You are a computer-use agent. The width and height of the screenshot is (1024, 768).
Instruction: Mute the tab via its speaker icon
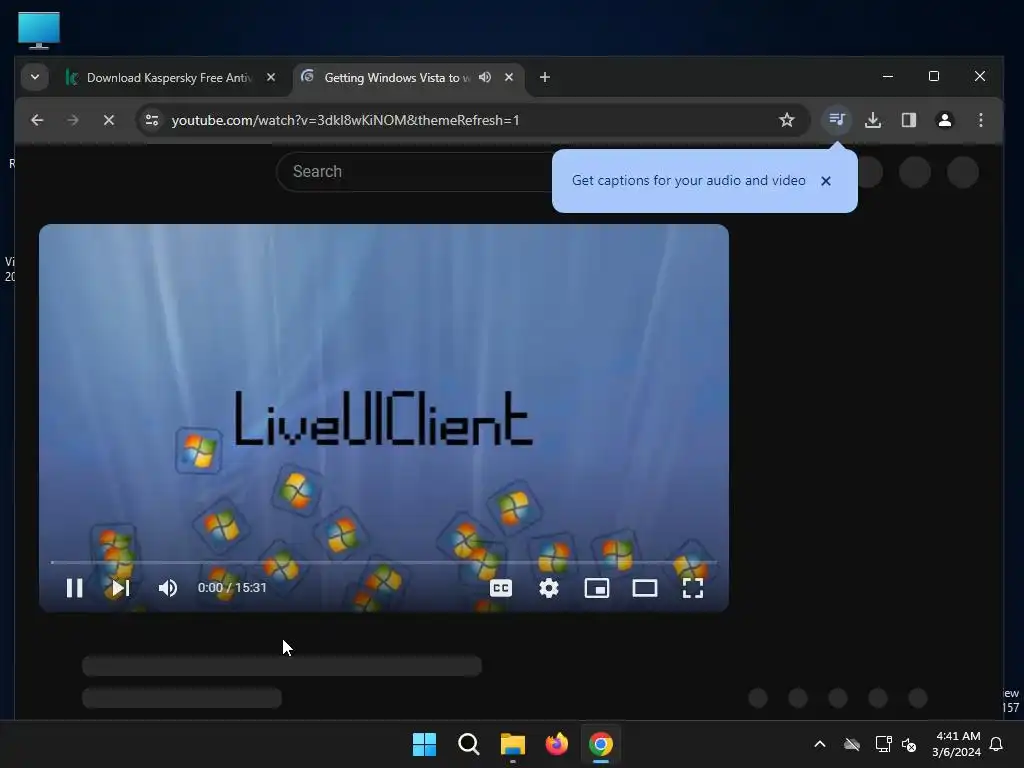point(485,78)
